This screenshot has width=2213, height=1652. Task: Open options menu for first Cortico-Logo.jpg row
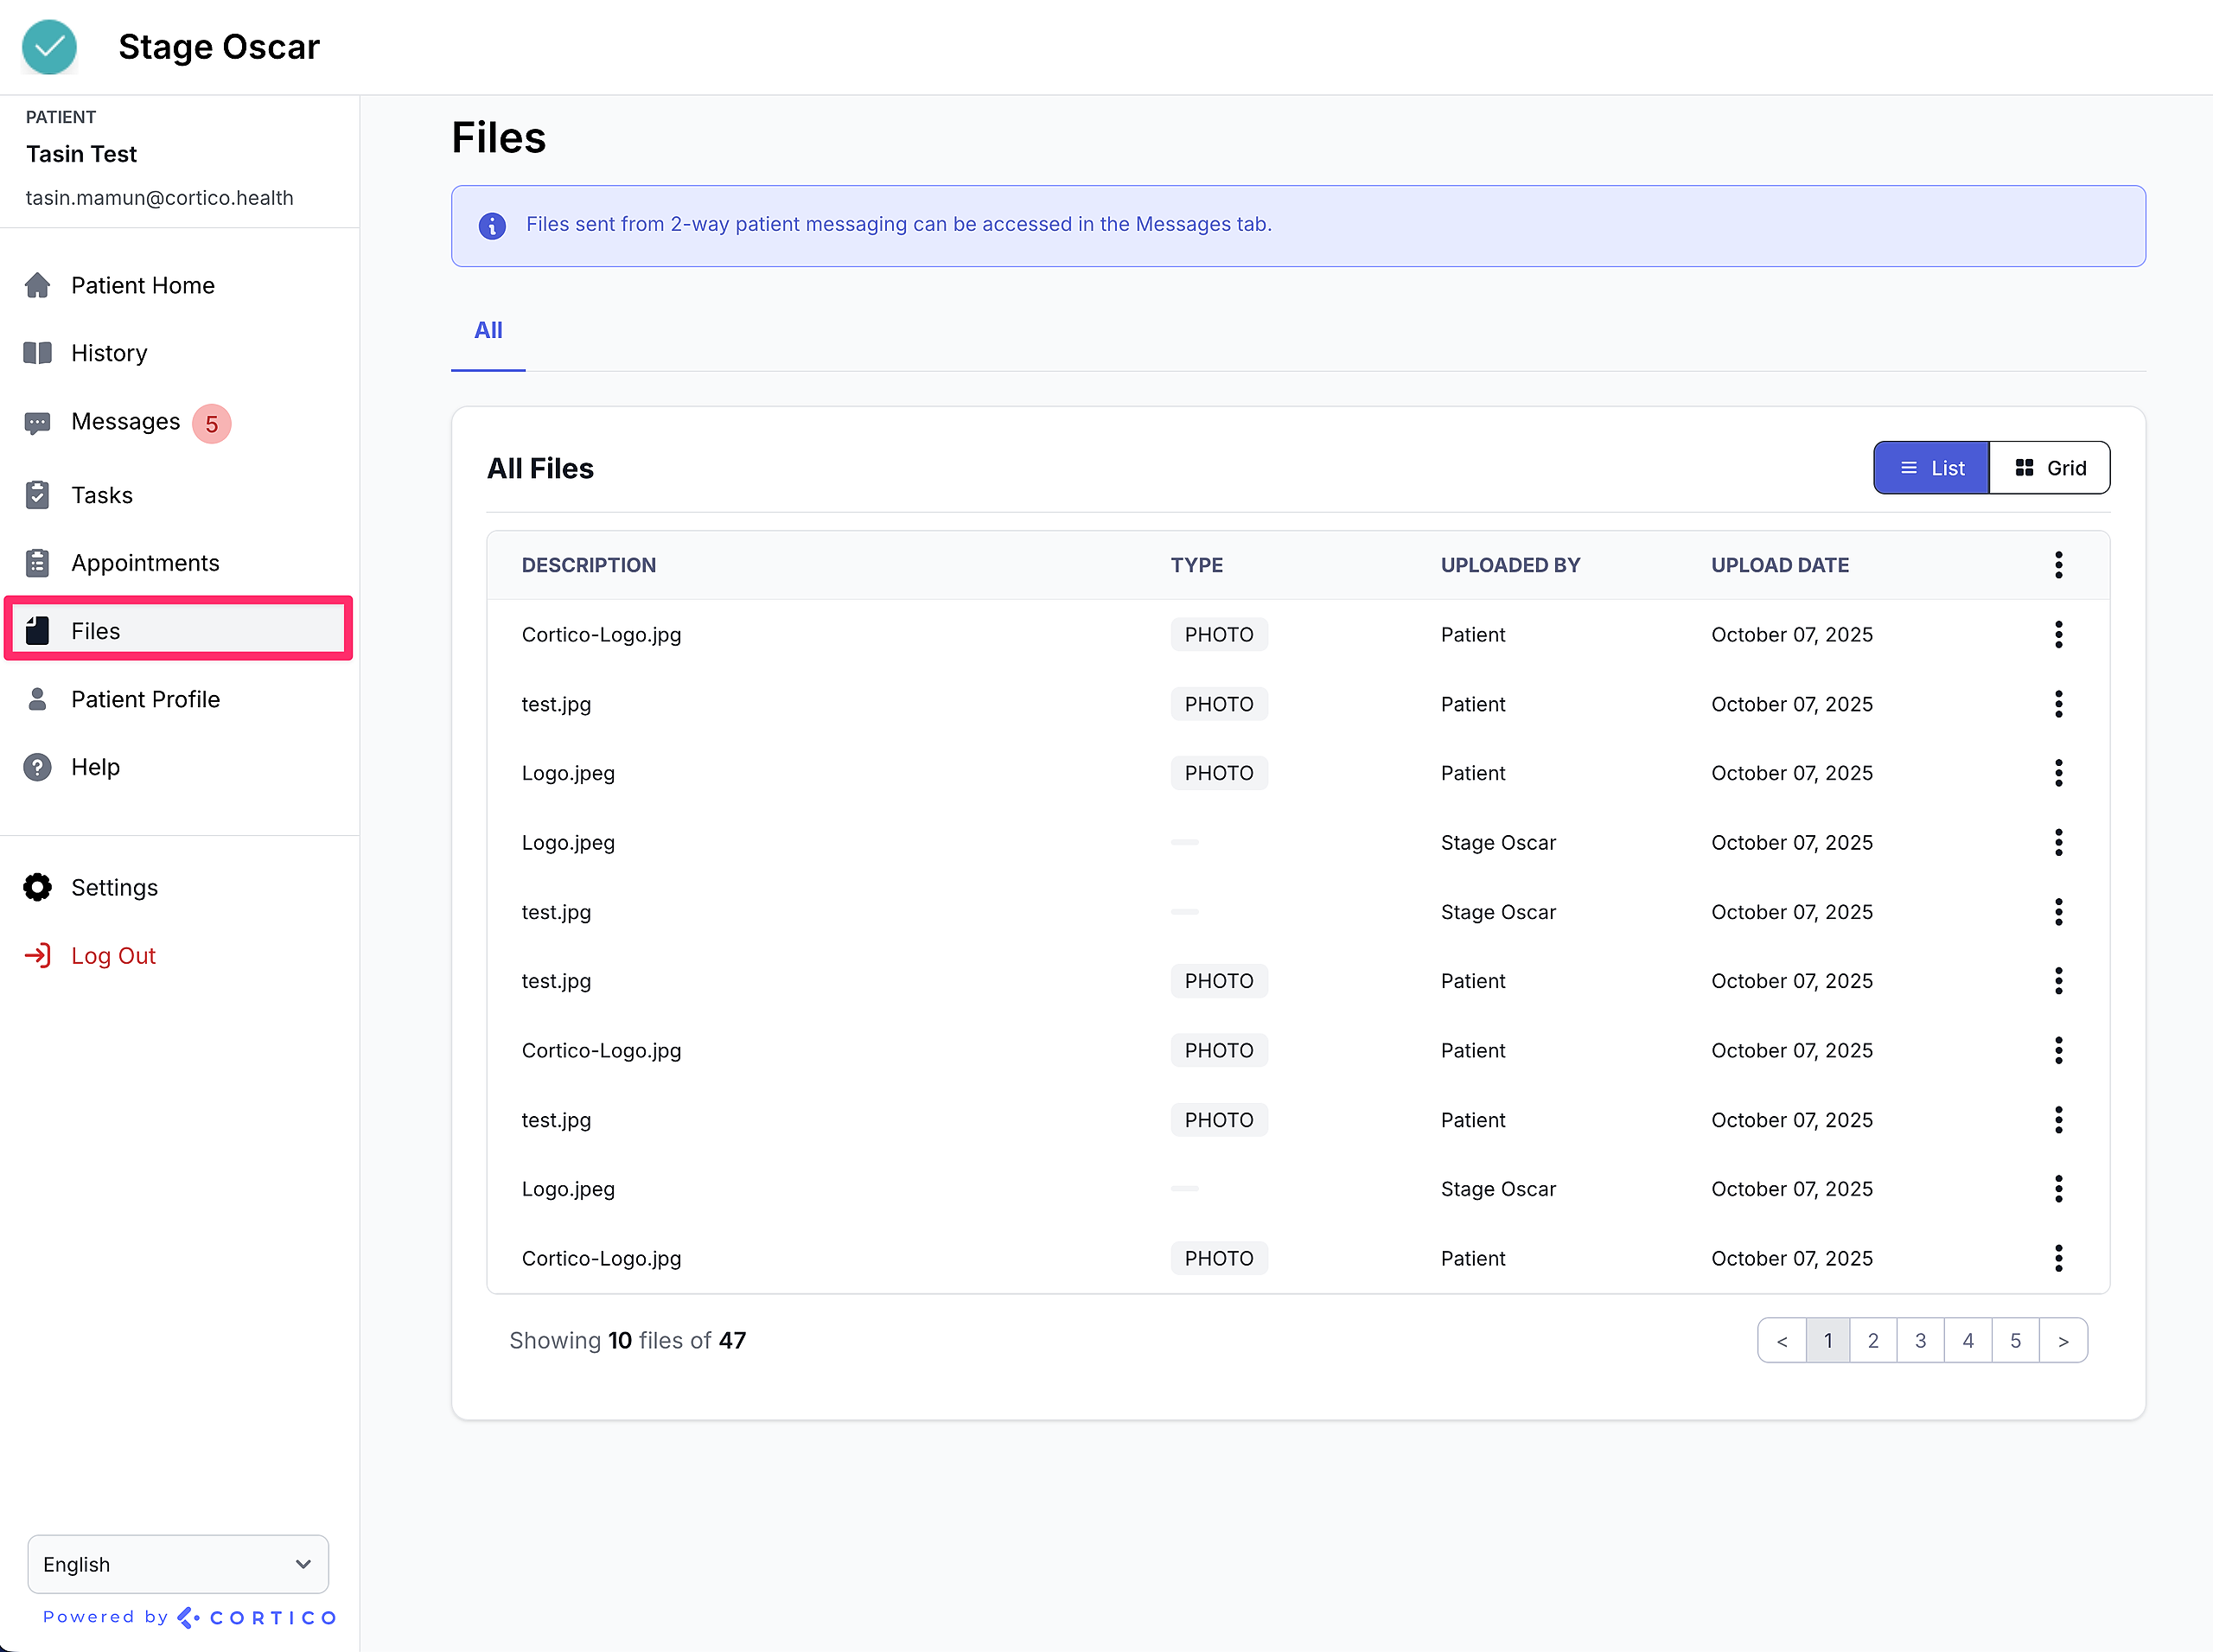pyautogui.click(x=2058, y=634)
